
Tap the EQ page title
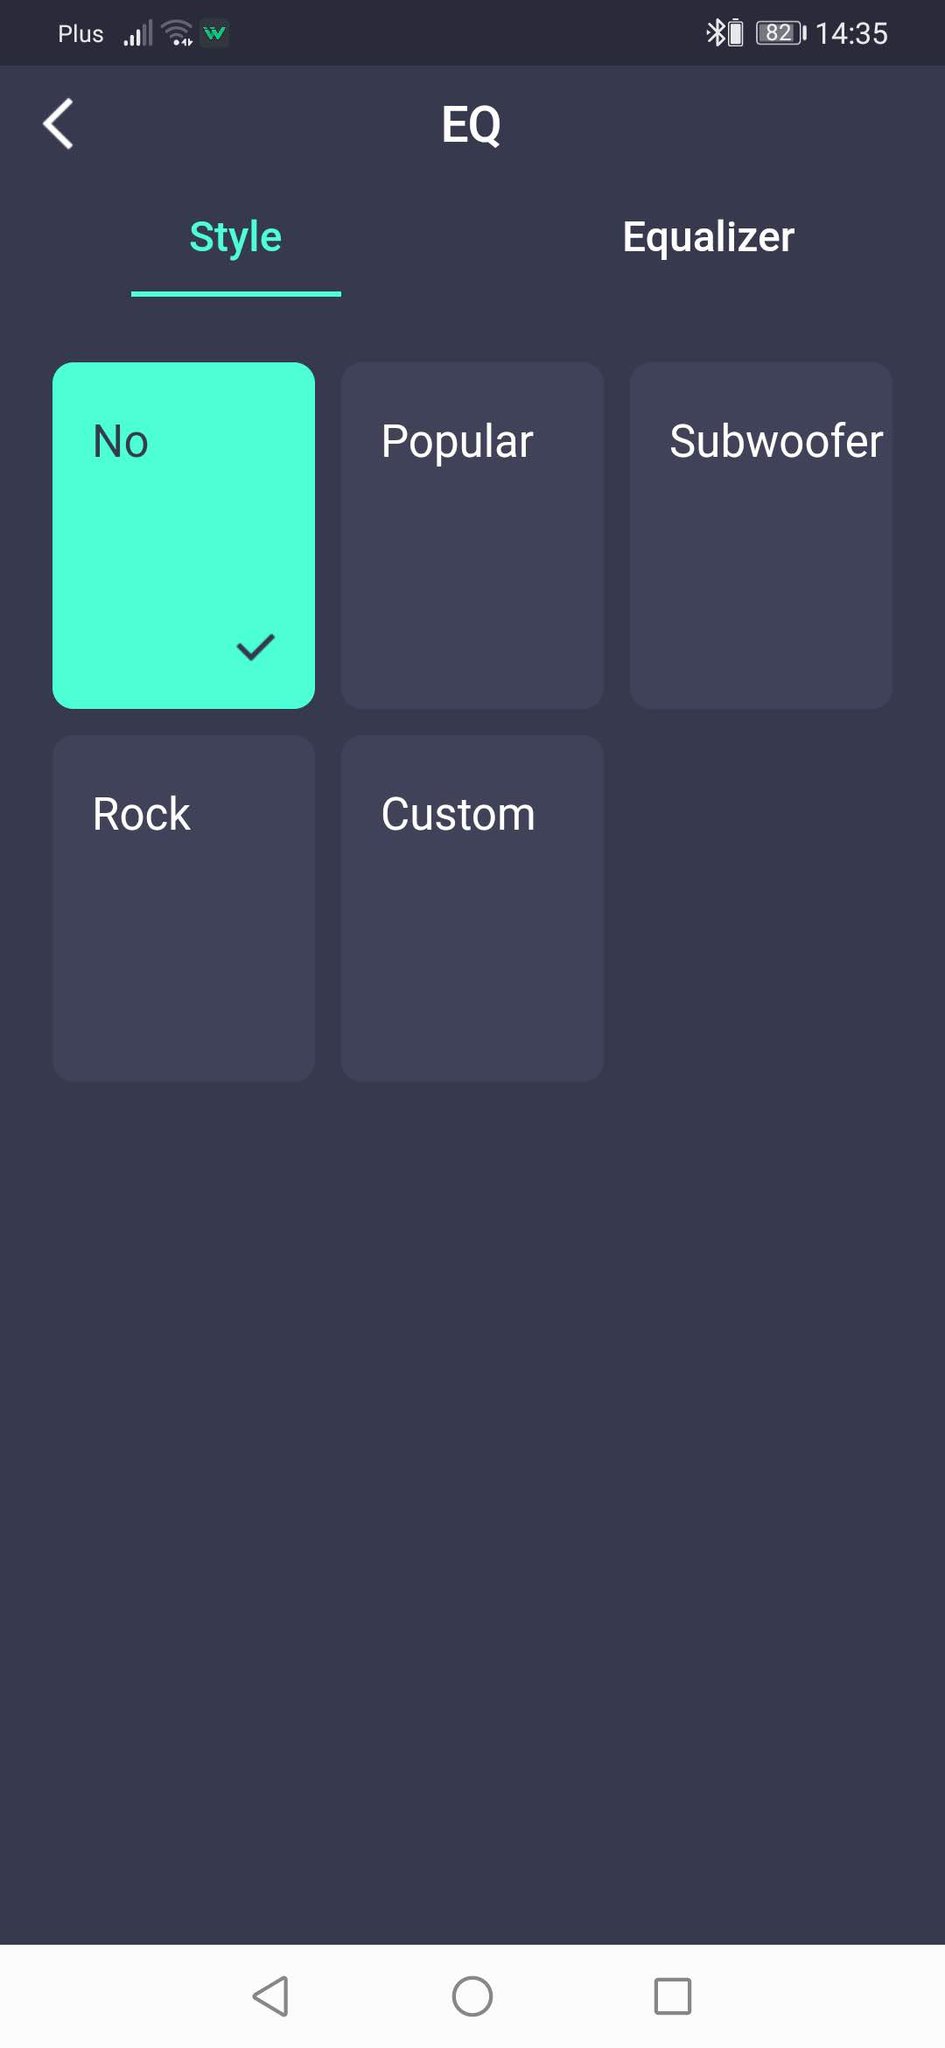[x=471, y=125]
